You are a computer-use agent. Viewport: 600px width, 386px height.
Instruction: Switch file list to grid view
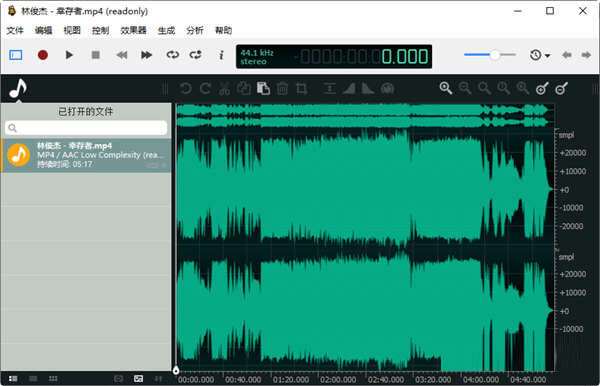(x=53, y=378)
